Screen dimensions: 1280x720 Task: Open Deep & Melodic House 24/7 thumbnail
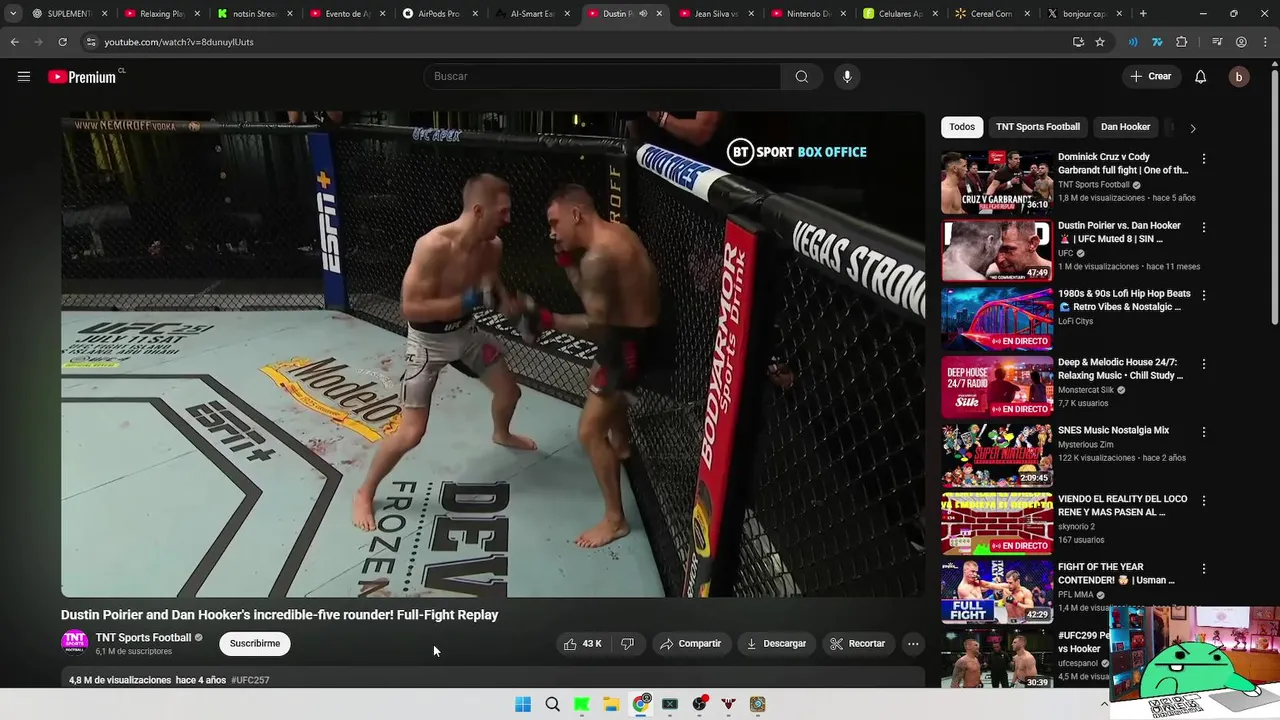pos(997,387)
